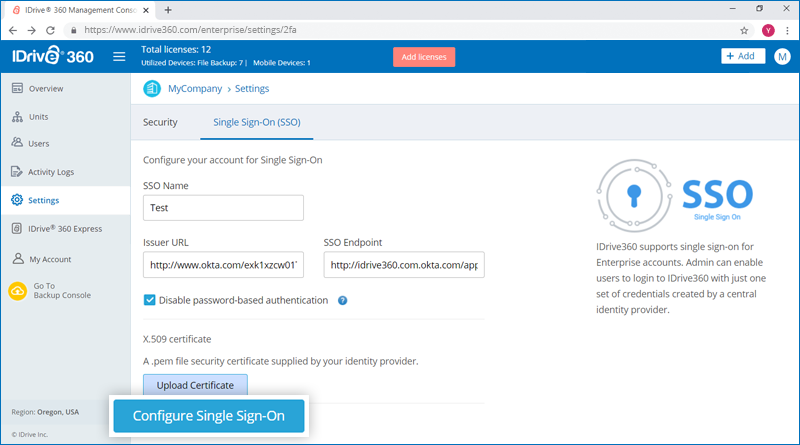
Task: Reload the page with refresh icon
Action: [50, 30]
